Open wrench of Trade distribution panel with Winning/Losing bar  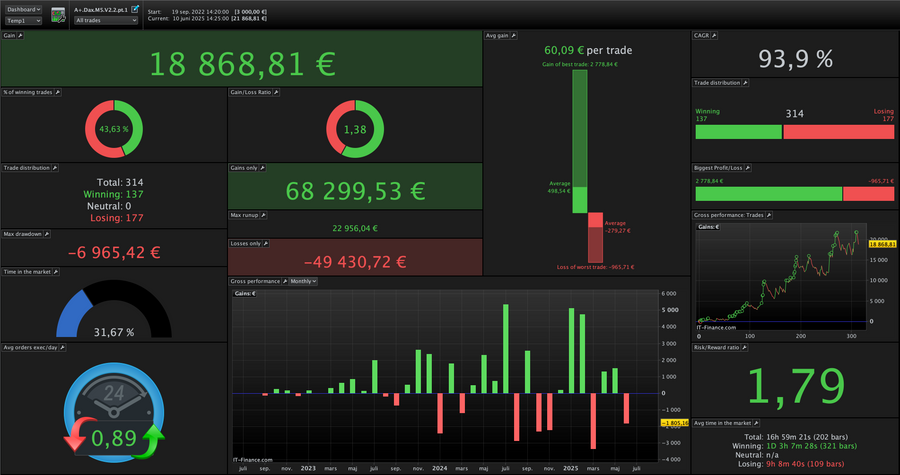[746, 83]
